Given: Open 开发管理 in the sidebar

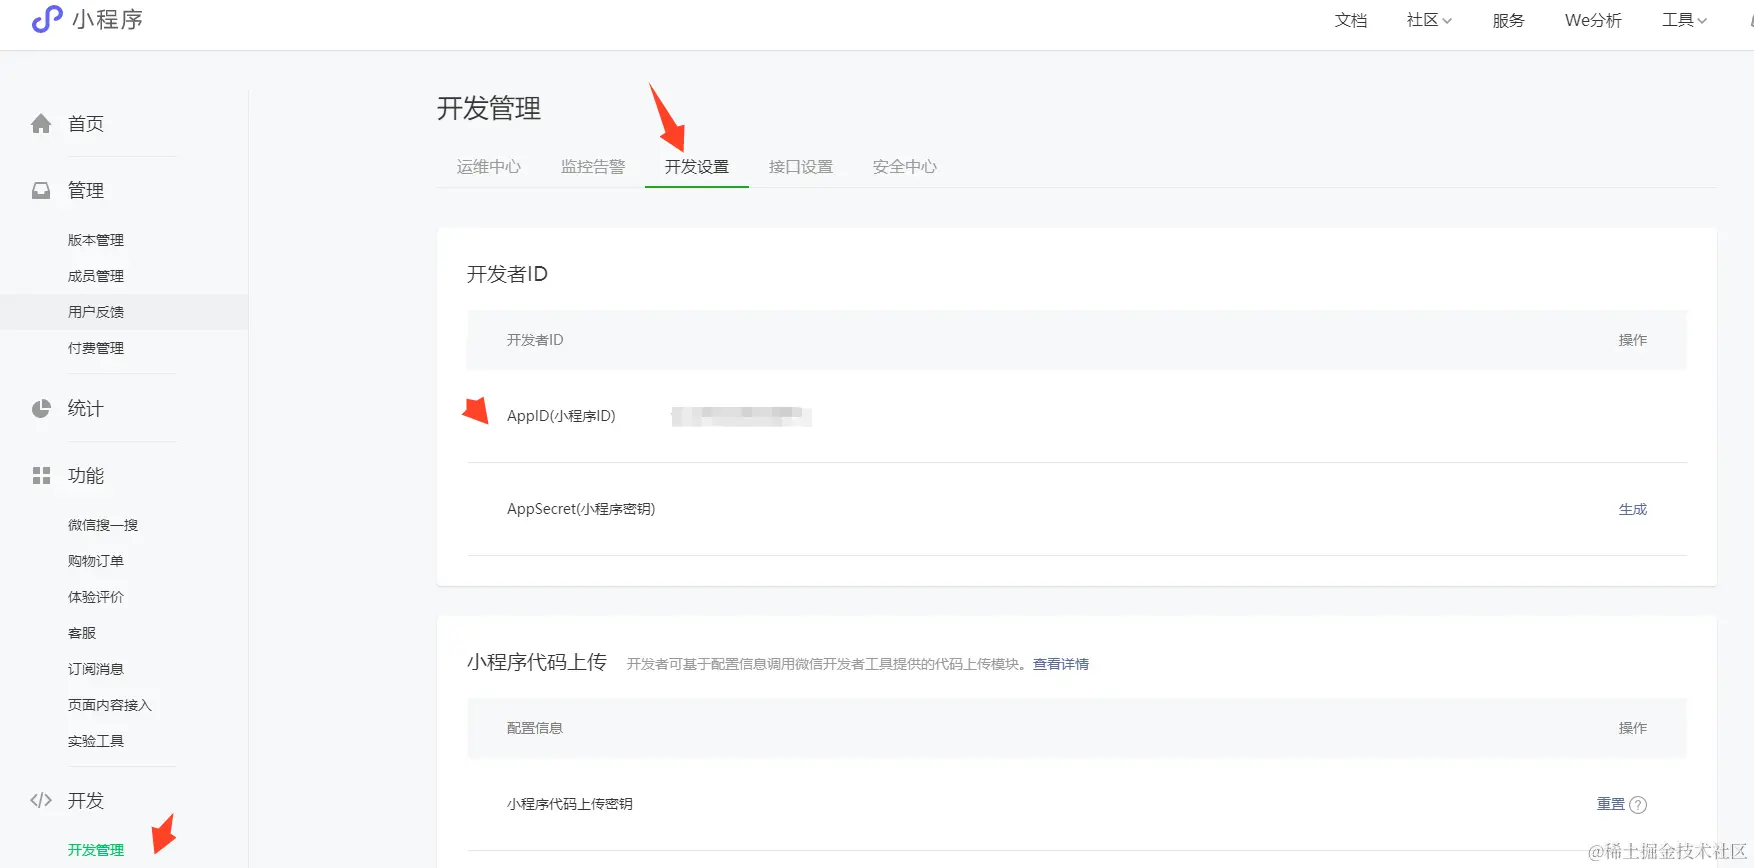Looking at the screenshot, I should [x=96, y=850].
